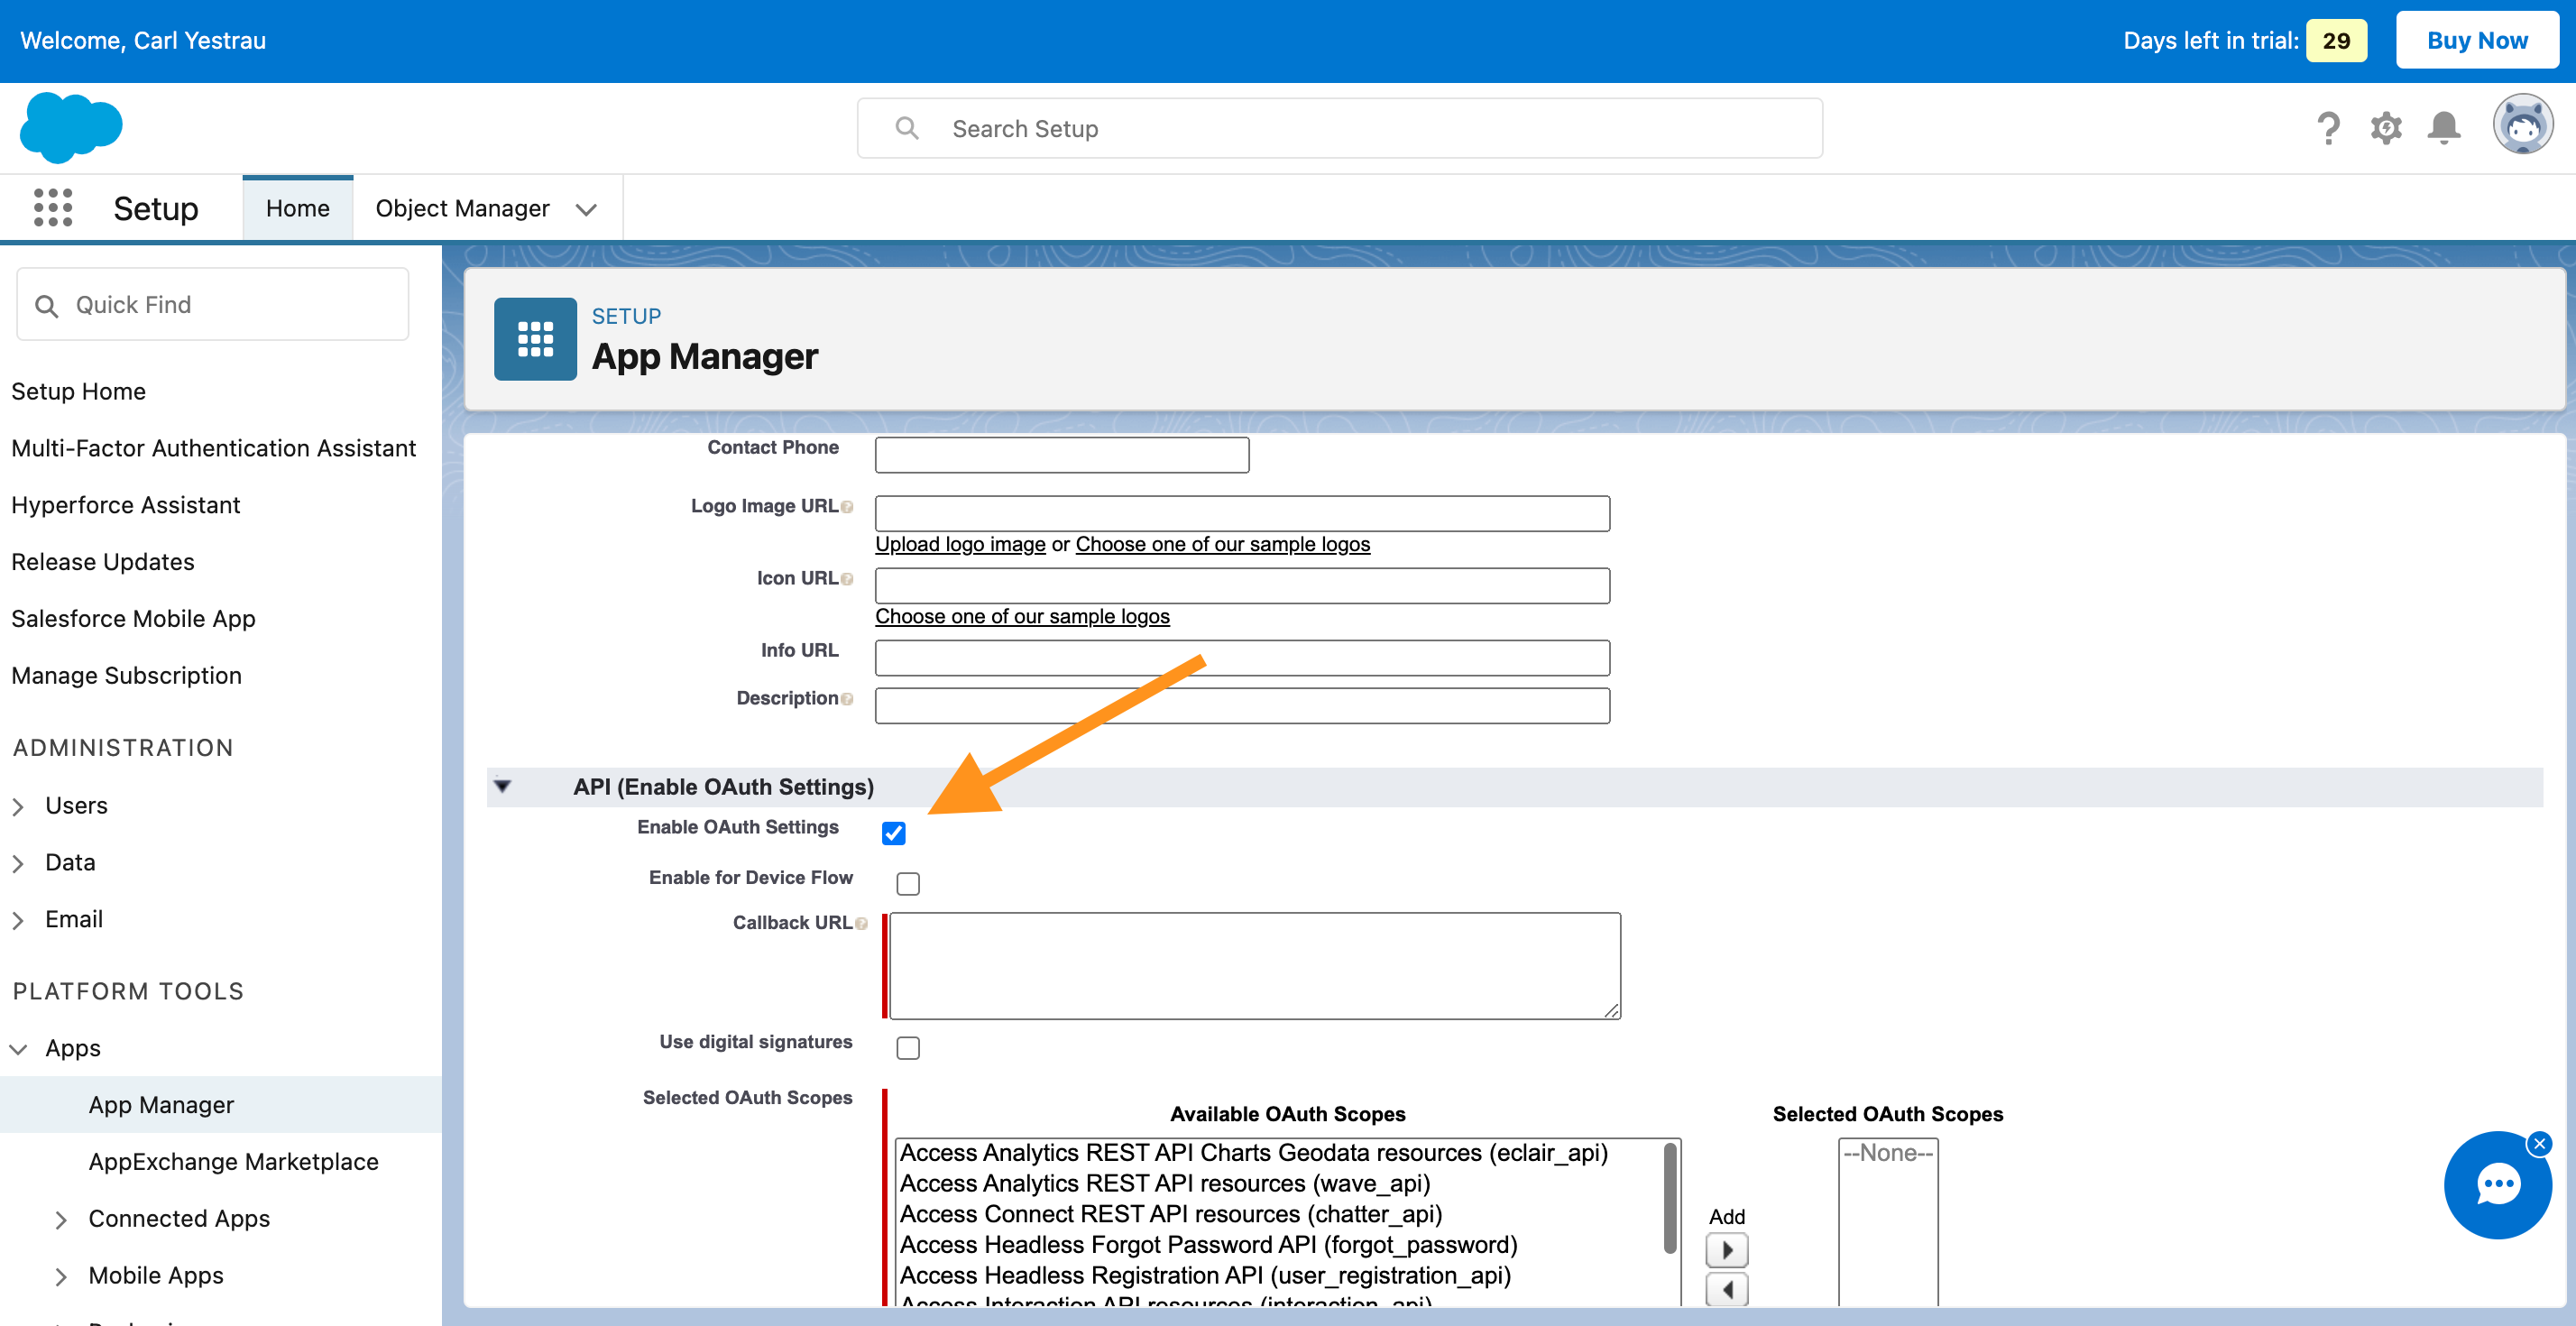Check Enable for Device Flow

907,884
